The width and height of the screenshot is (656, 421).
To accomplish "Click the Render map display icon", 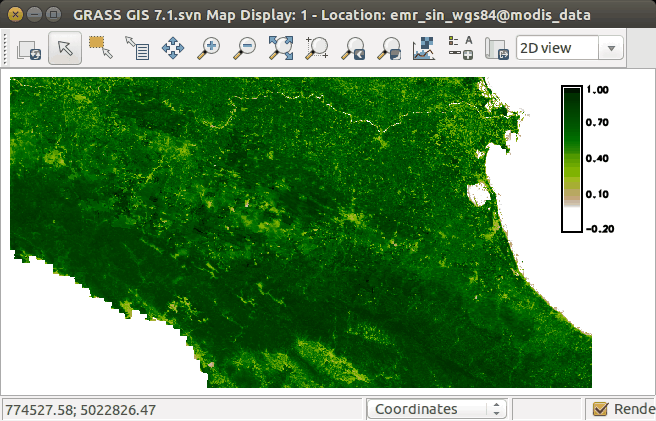I will tap(28, 48).
